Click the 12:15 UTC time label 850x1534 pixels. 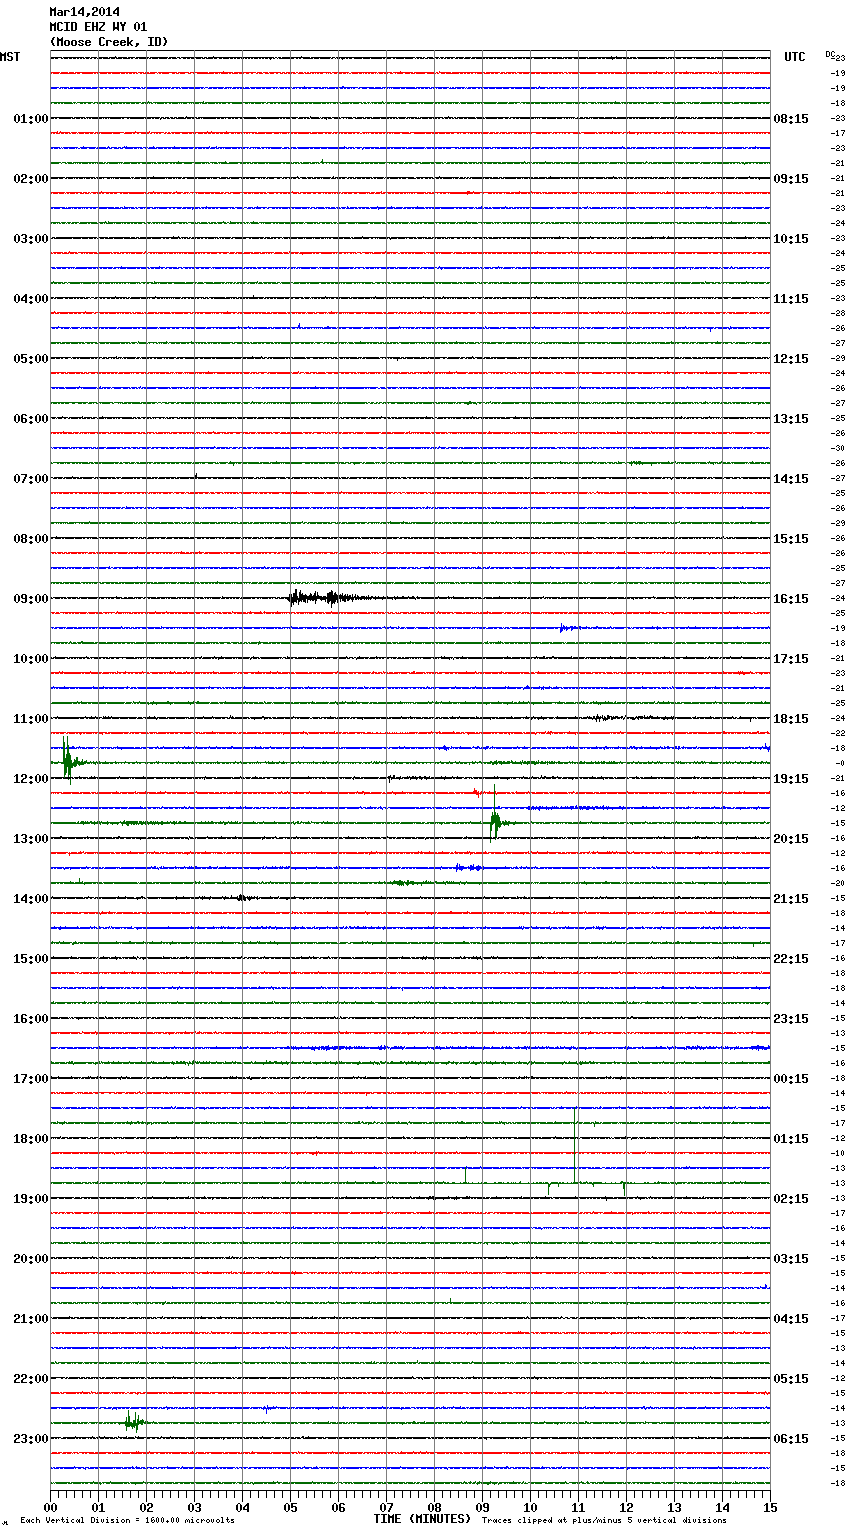[x=791, y=359]
